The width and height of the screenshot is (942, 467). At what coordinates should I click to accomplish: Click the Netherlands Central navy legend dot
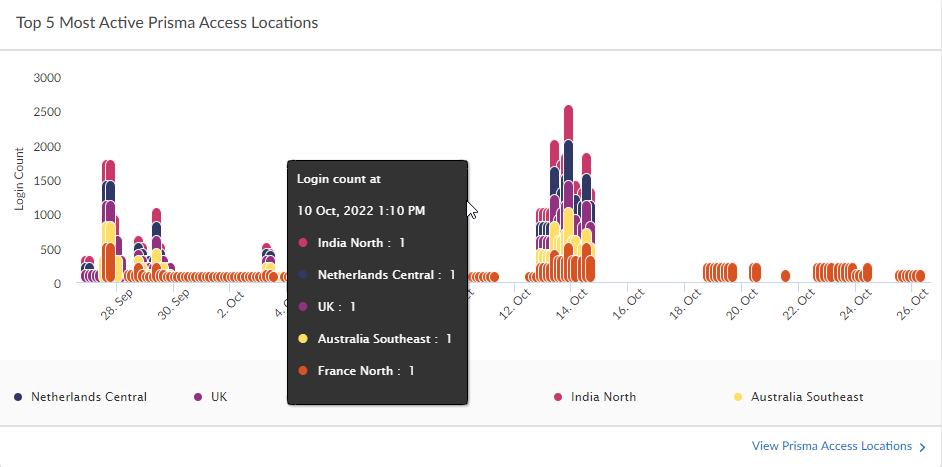click(19, 397)
